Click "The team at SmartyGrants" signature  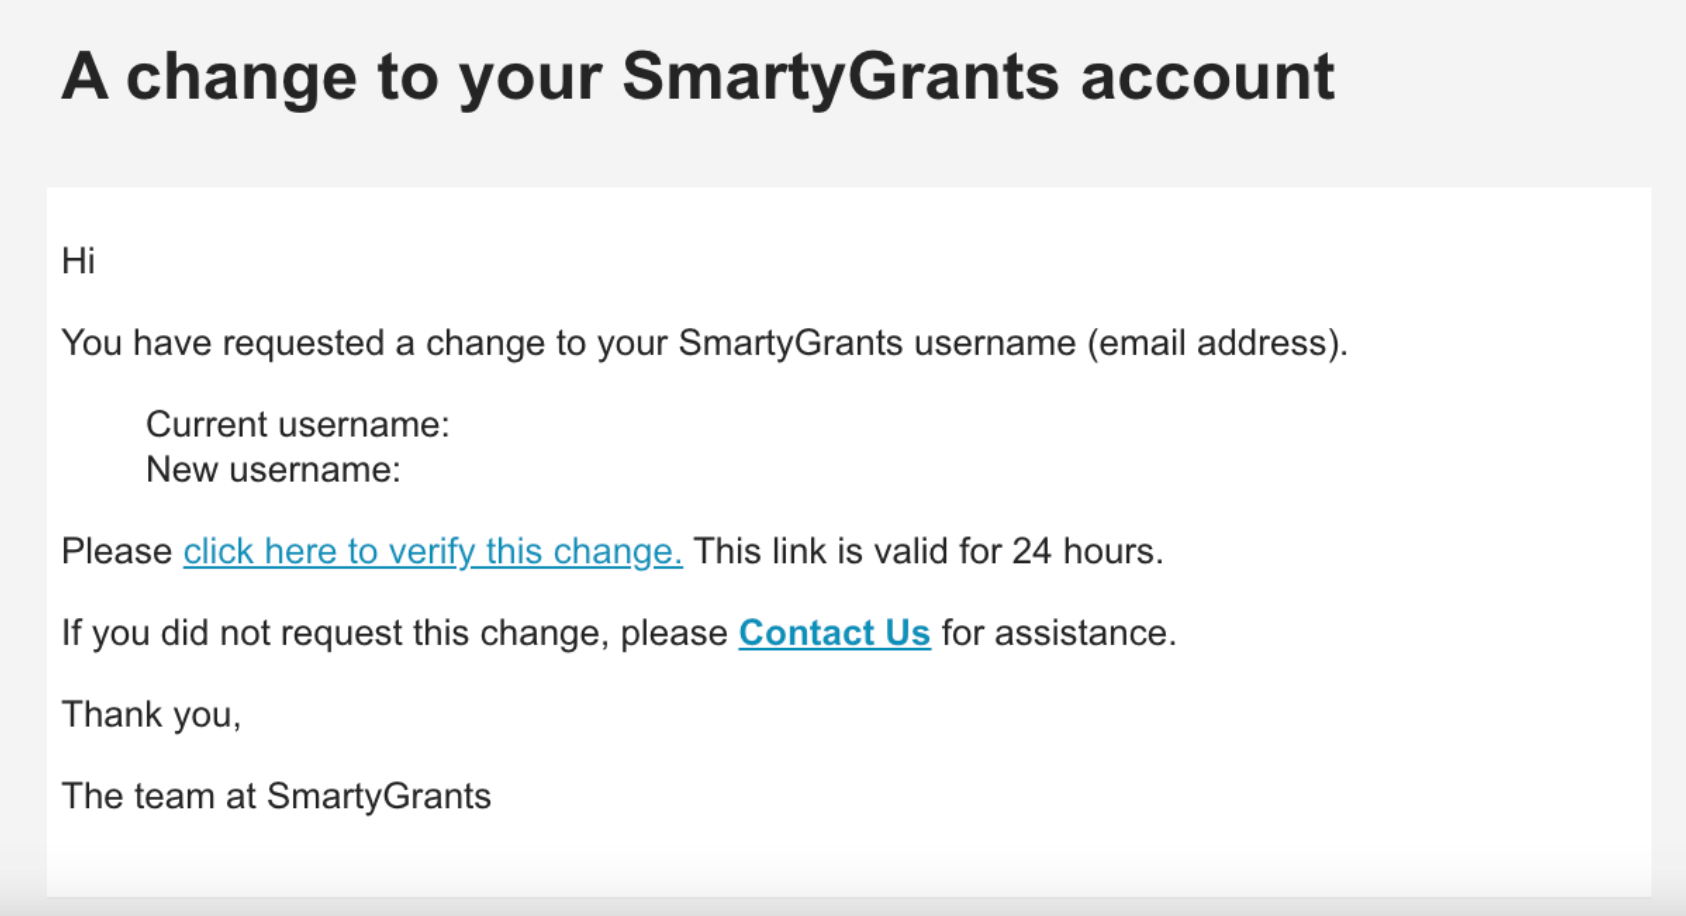pos(276,797)
